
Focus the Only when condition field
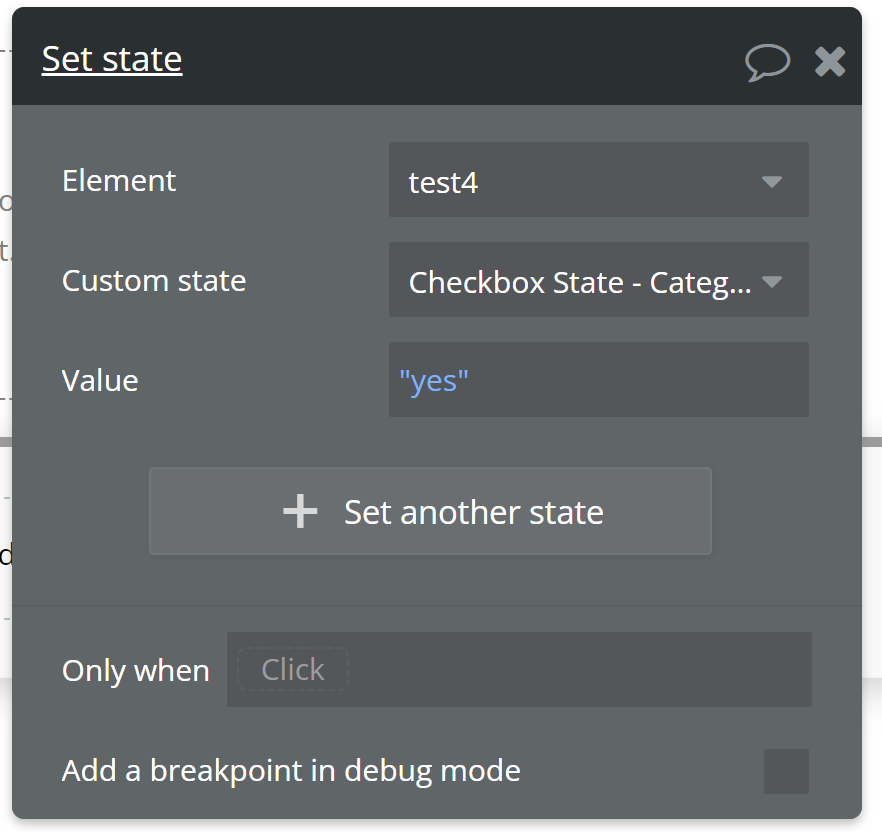coord(580,669)
